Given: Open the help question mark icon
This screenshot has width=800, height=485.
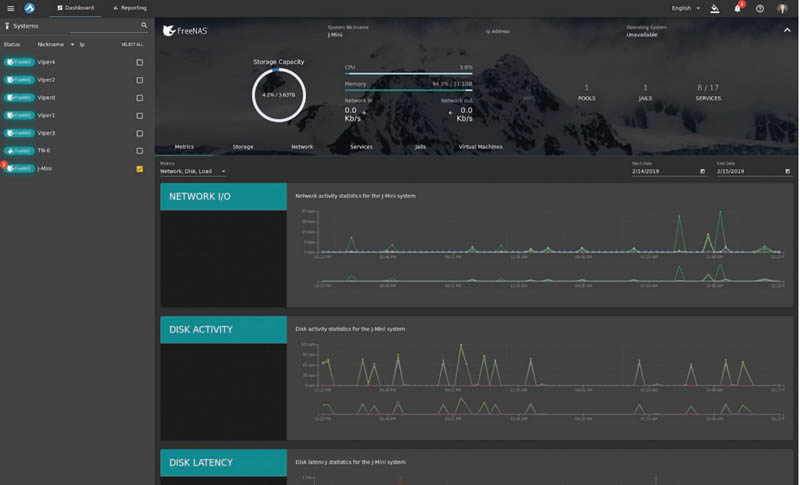Looking at the screenshot, I should coord(760,8).
